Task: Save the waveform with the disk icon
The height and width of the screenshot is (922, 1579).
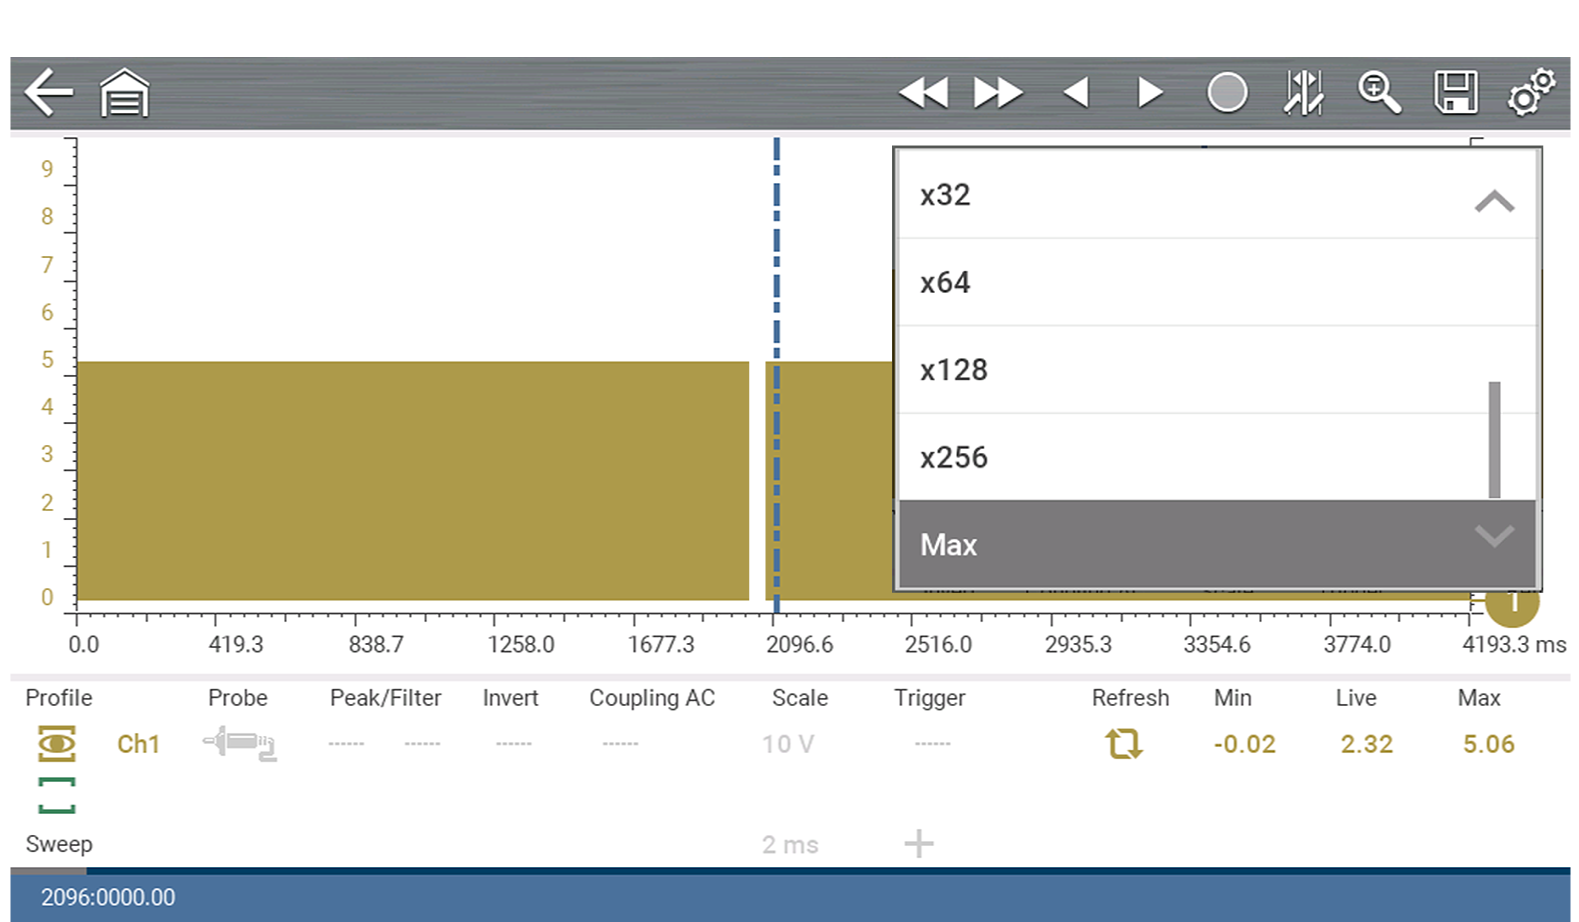Action: [x=1456, y=93]
